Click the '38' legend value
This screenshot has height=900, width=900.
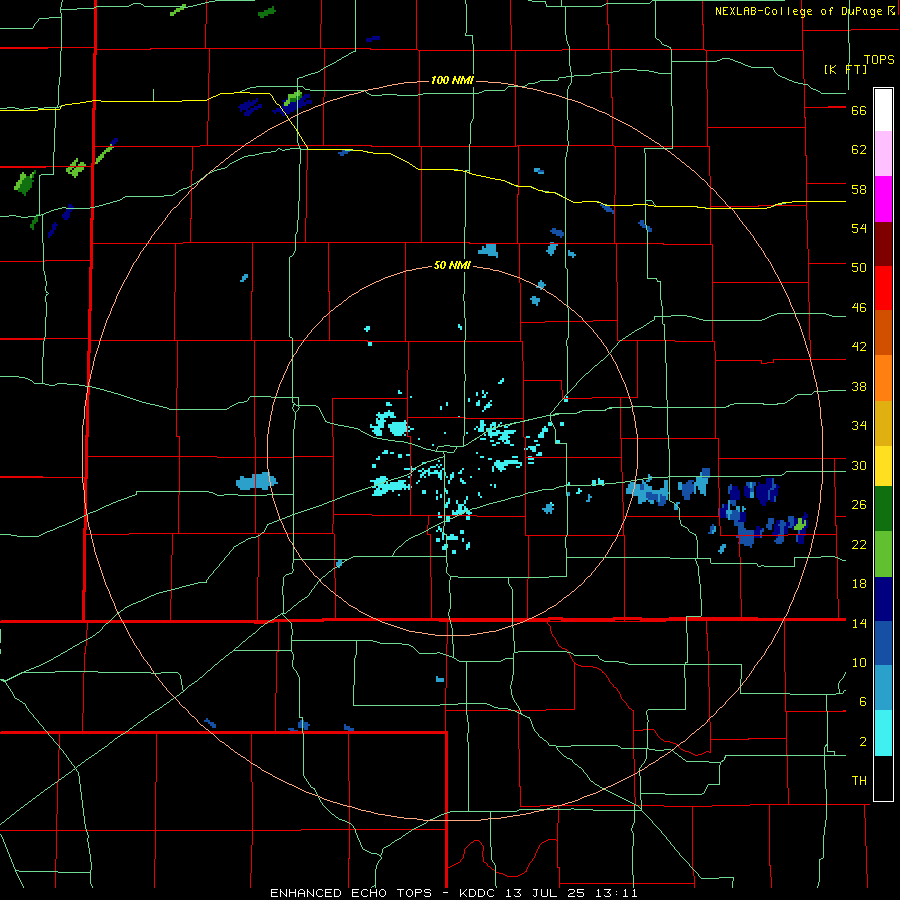click(859, 387)
